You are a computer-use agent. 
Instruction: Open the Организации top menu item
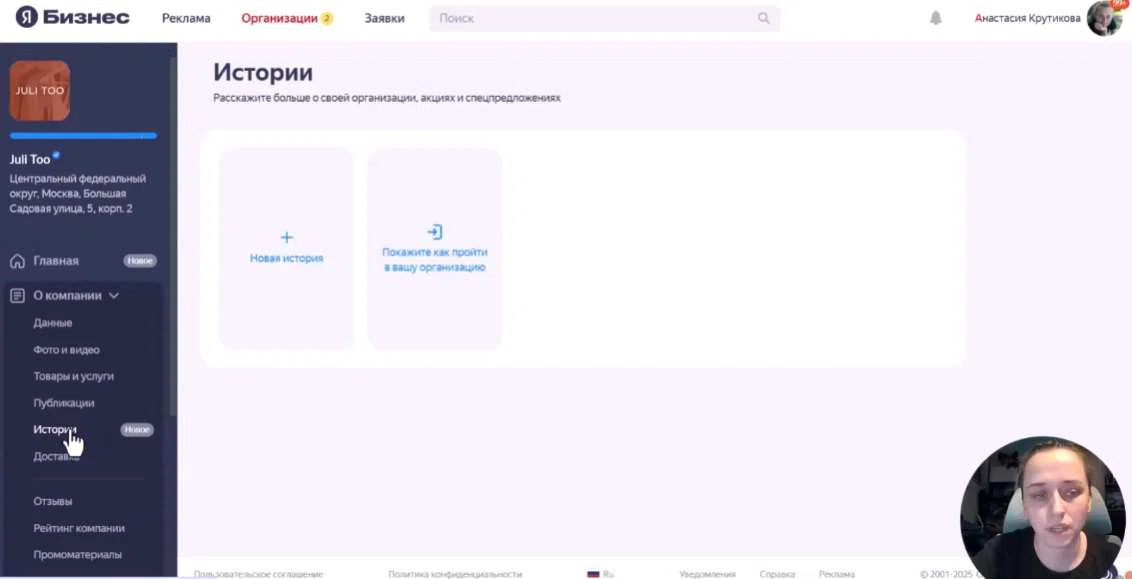click(279, 18)
